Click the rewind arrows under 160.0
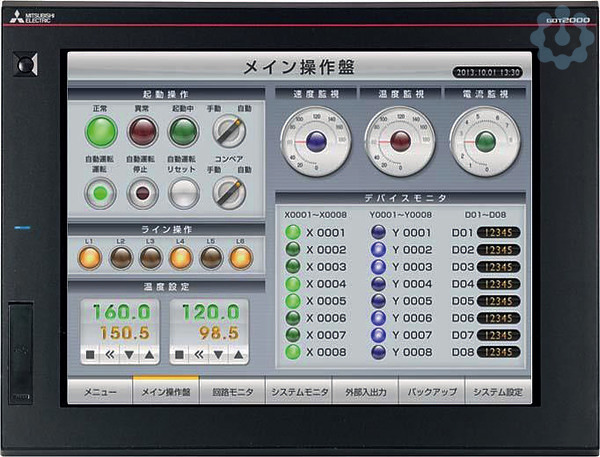Screen dimensions: 600x457 [x=110, y=354]
